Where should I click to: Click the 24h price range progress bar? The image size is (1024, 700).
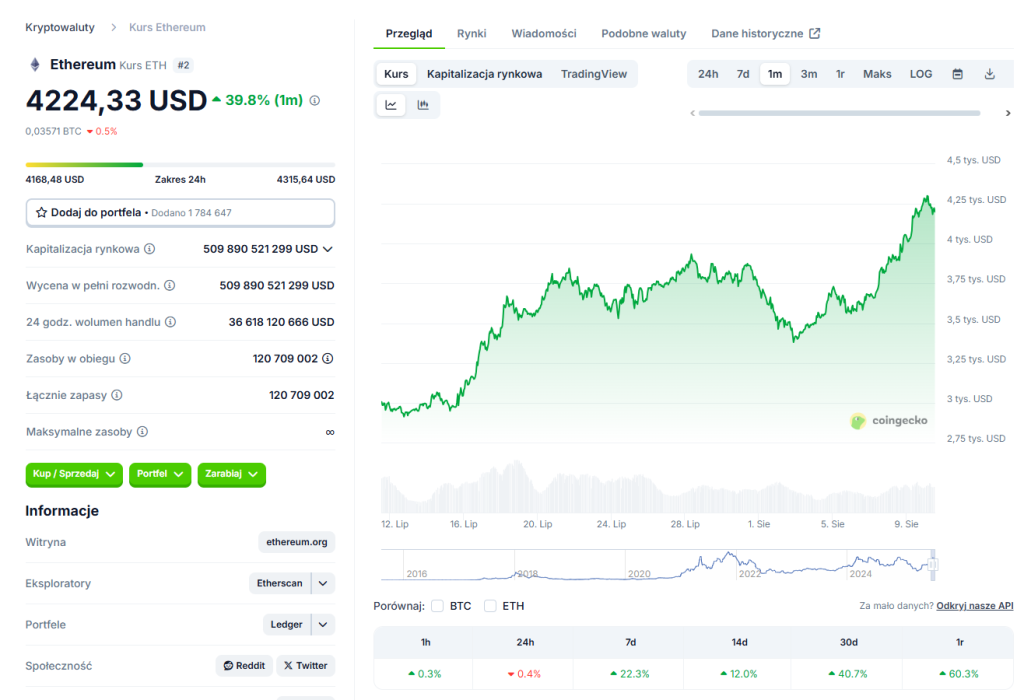180,165
